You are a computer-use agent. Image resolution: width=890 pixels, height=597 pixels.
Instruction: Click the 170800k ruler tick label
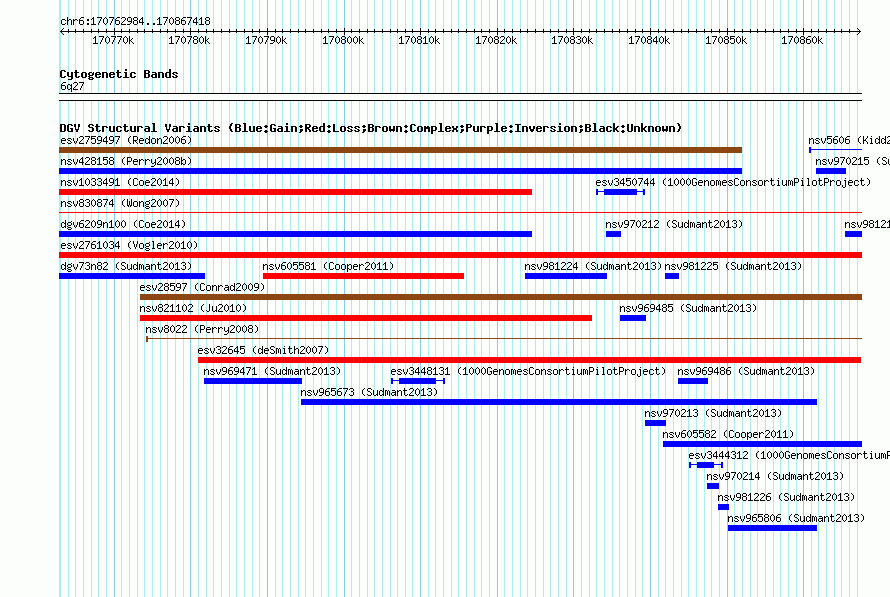pos(343,40)
